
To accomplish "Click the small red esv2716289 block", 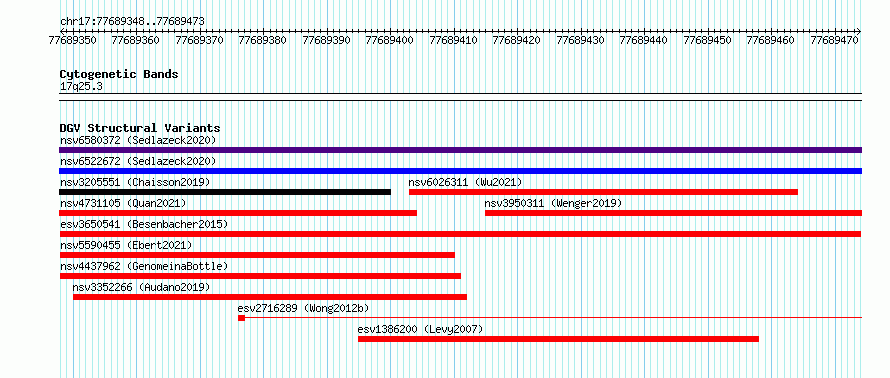I will [x=241, y=318].
